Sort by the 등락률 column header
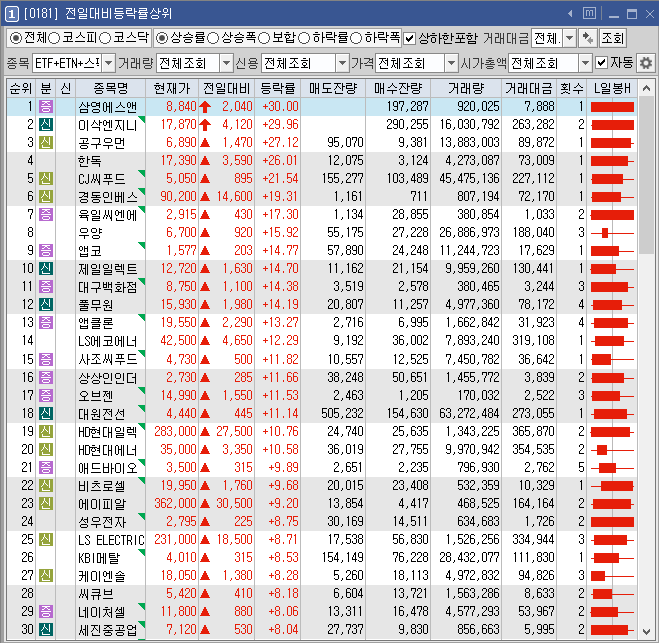This screenshot has height=643, width=659. click(x=278, y=88)
